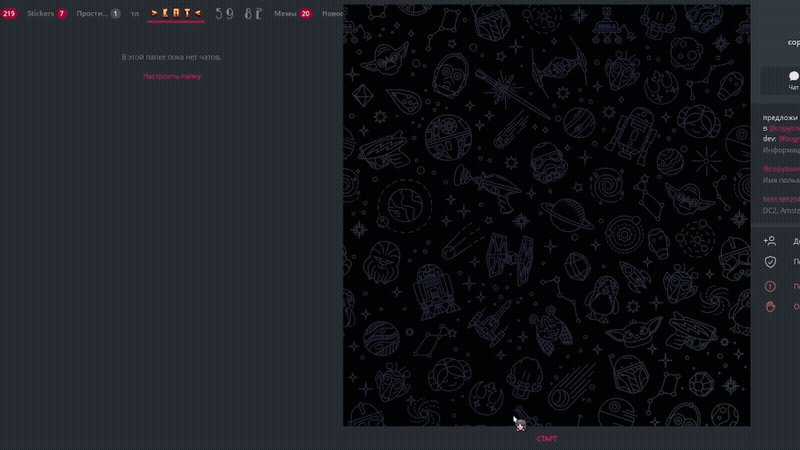This screenshot has width=800, height=450.
Task: Click the СТАРТ button below chat
Action: [546, 439]
